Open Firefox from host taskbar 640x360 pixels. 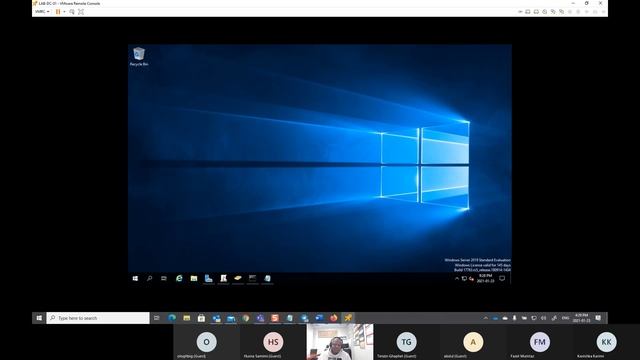pyautogui.click(x=334, y=318)
